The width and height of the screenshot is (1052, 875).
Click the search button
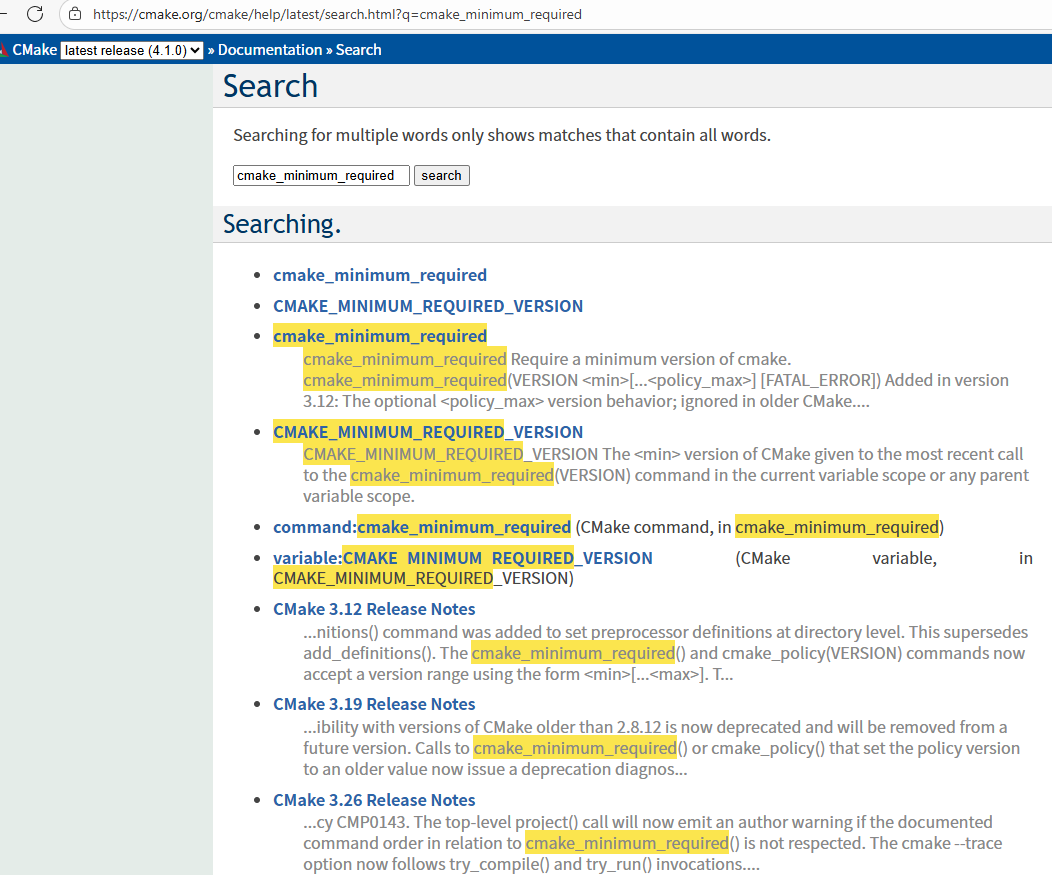[441, 175]
